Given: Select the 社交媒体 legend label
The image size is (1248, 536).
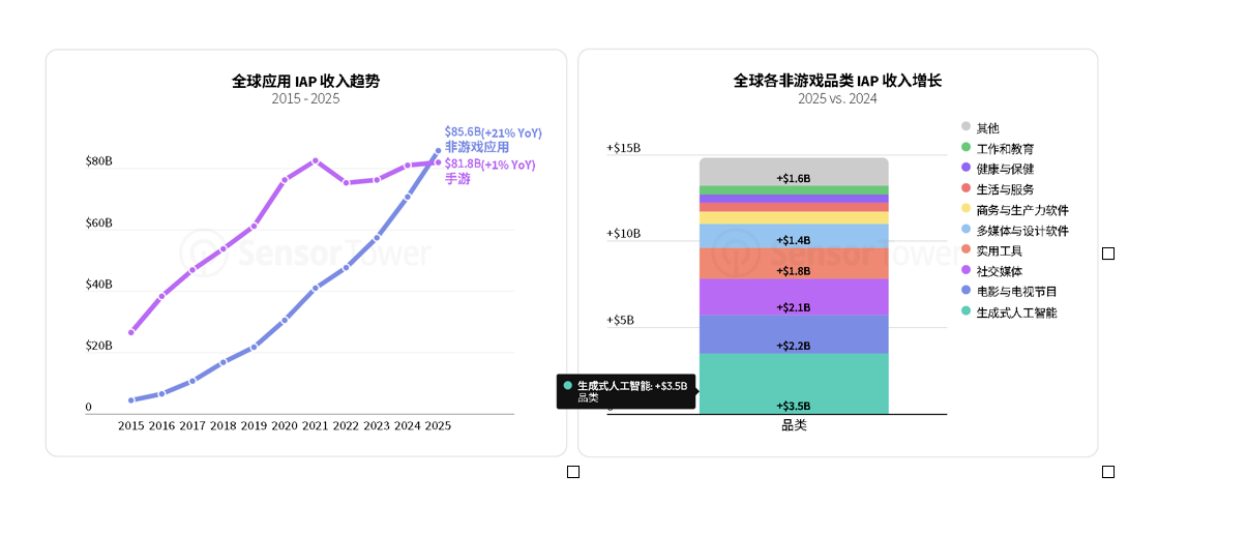Looking at the screenshot, I should [999, 271].
